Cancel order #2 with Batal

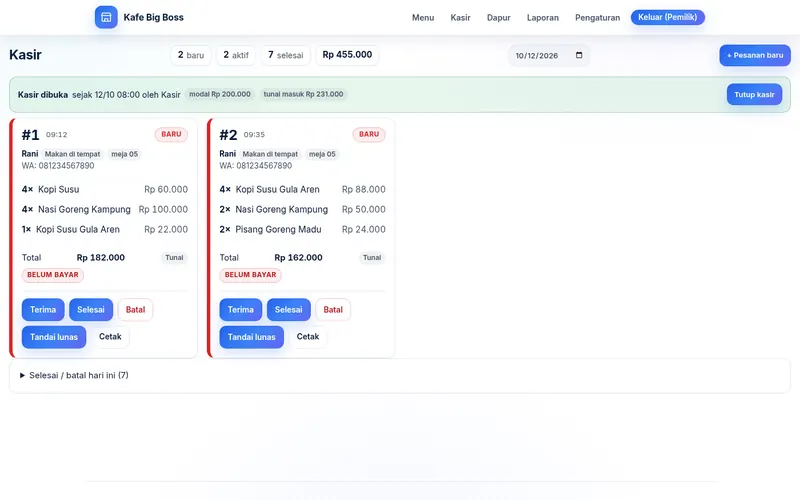pyautogui.click(x=333, y=310)
